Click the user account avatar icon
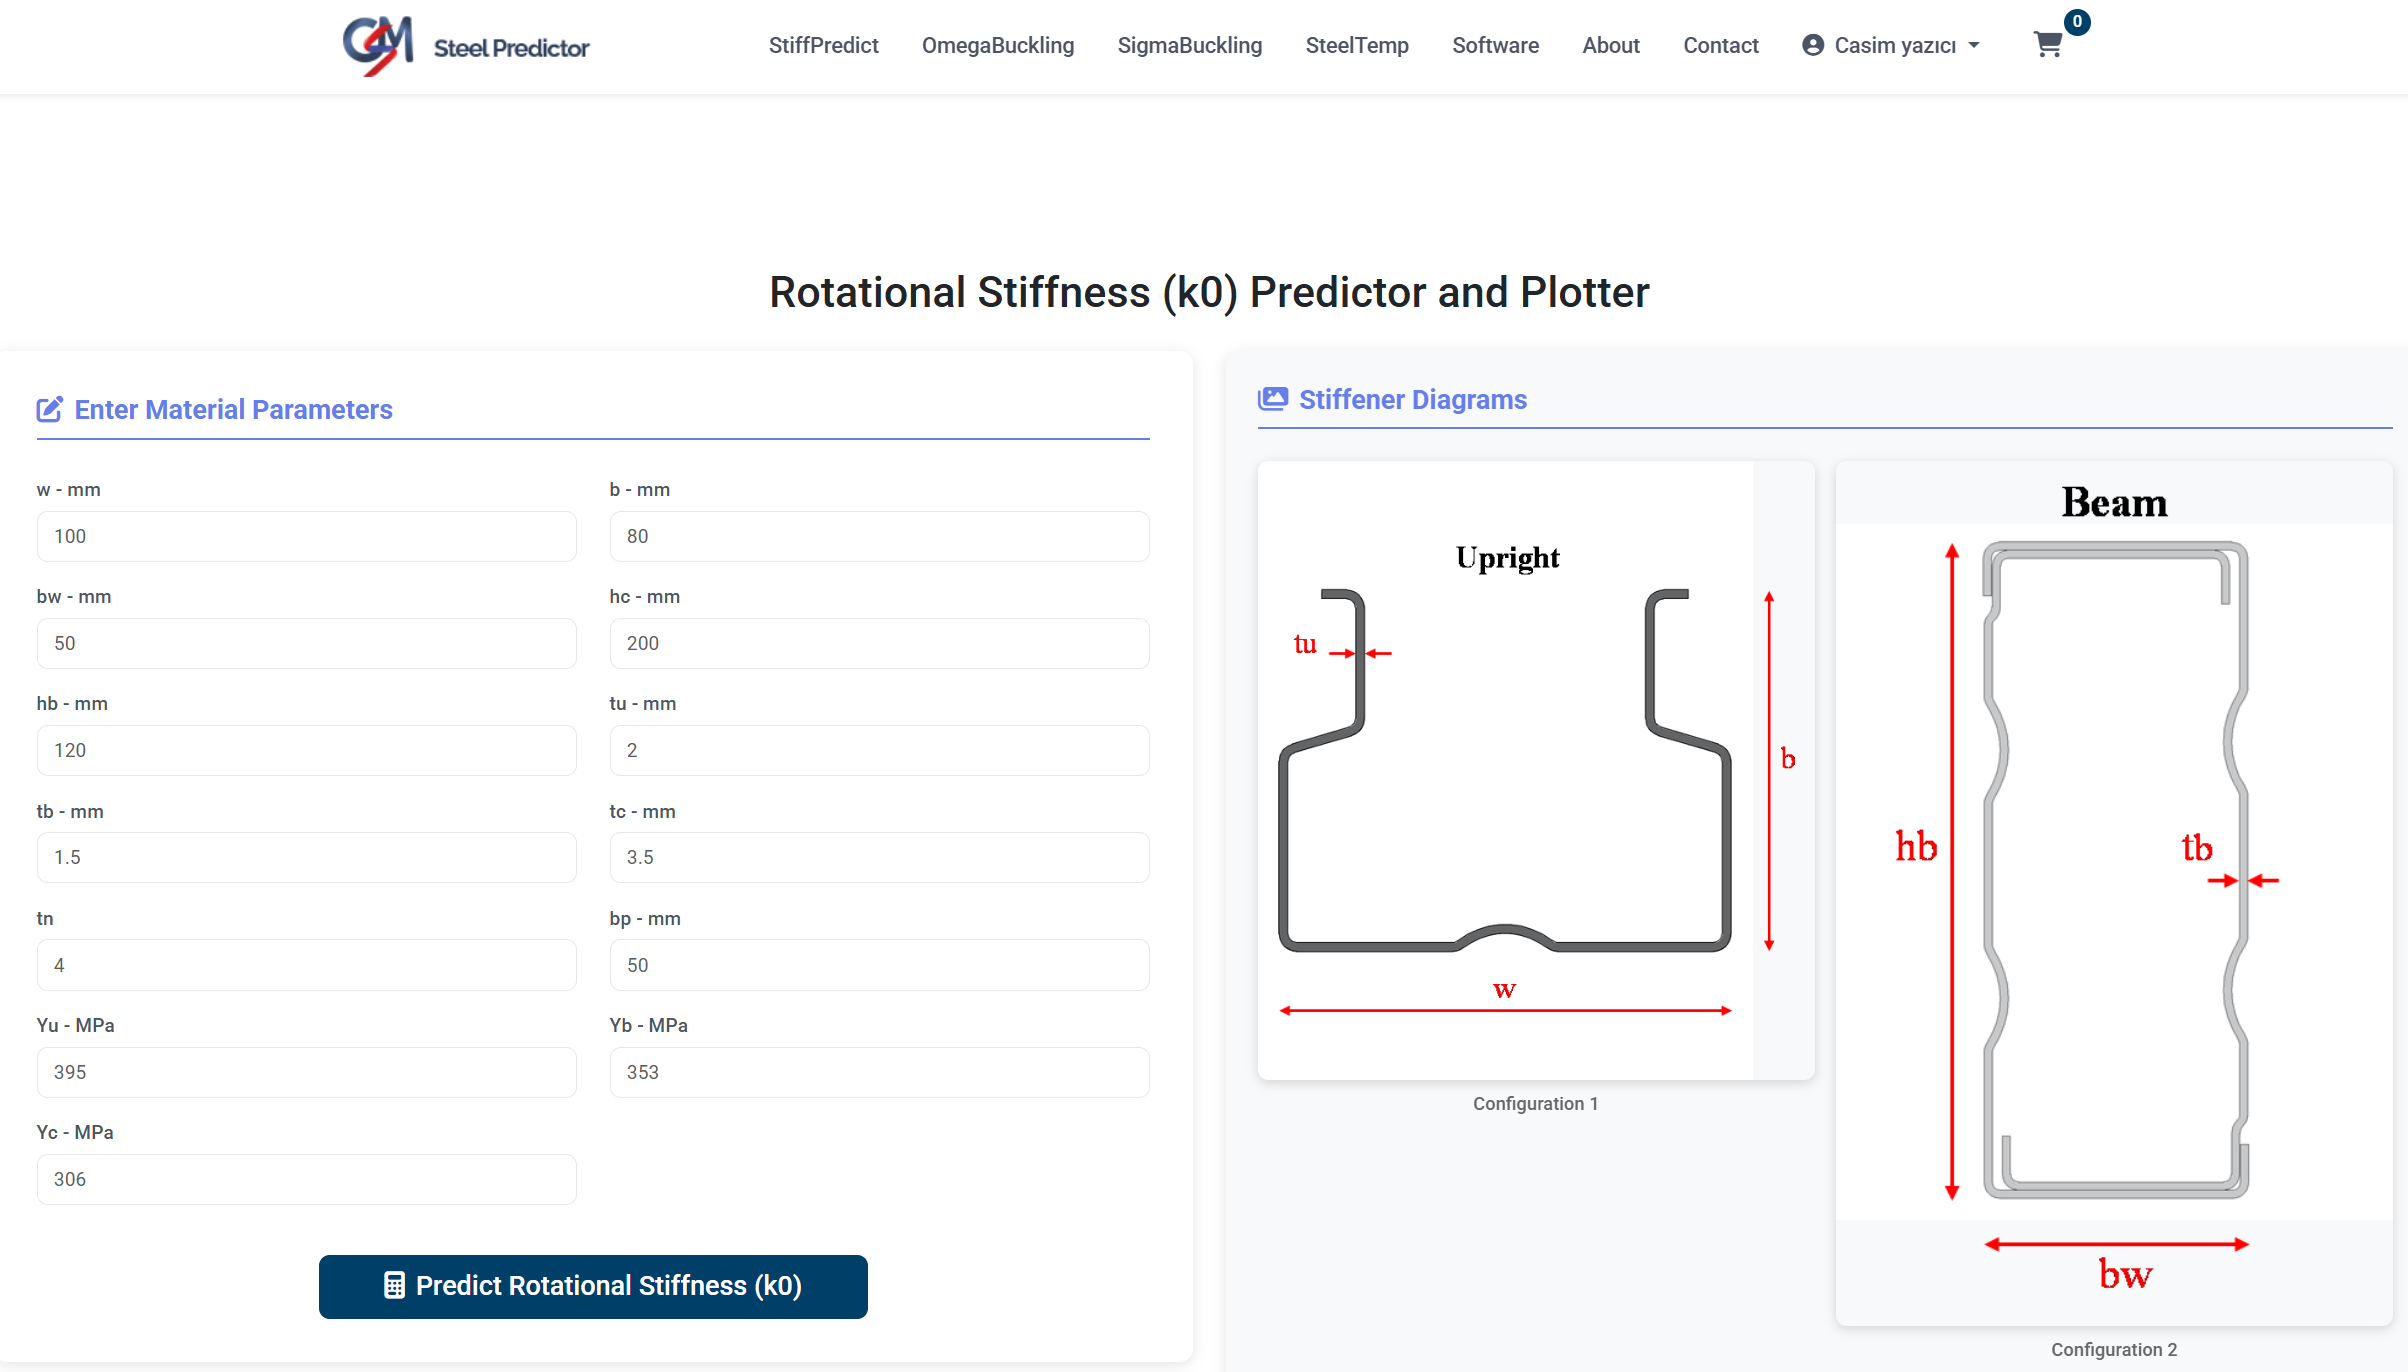 (x=1812, y=45)
